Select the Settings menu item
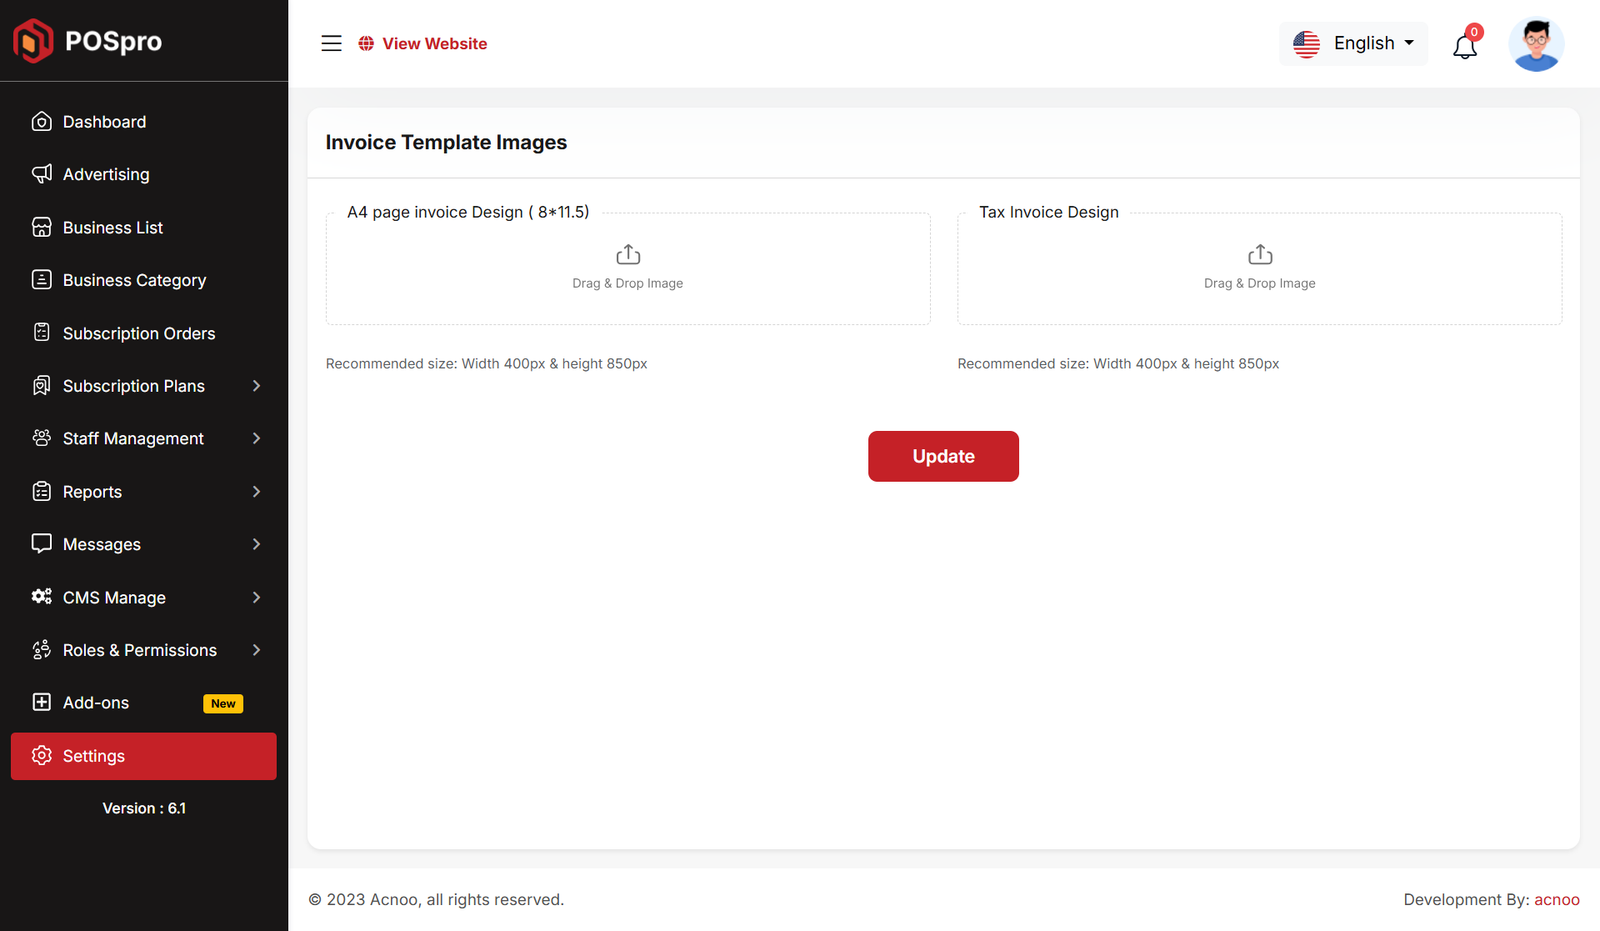Image resolution: width=1600 pixels, height=931 pixels. (x=143, y=756)
